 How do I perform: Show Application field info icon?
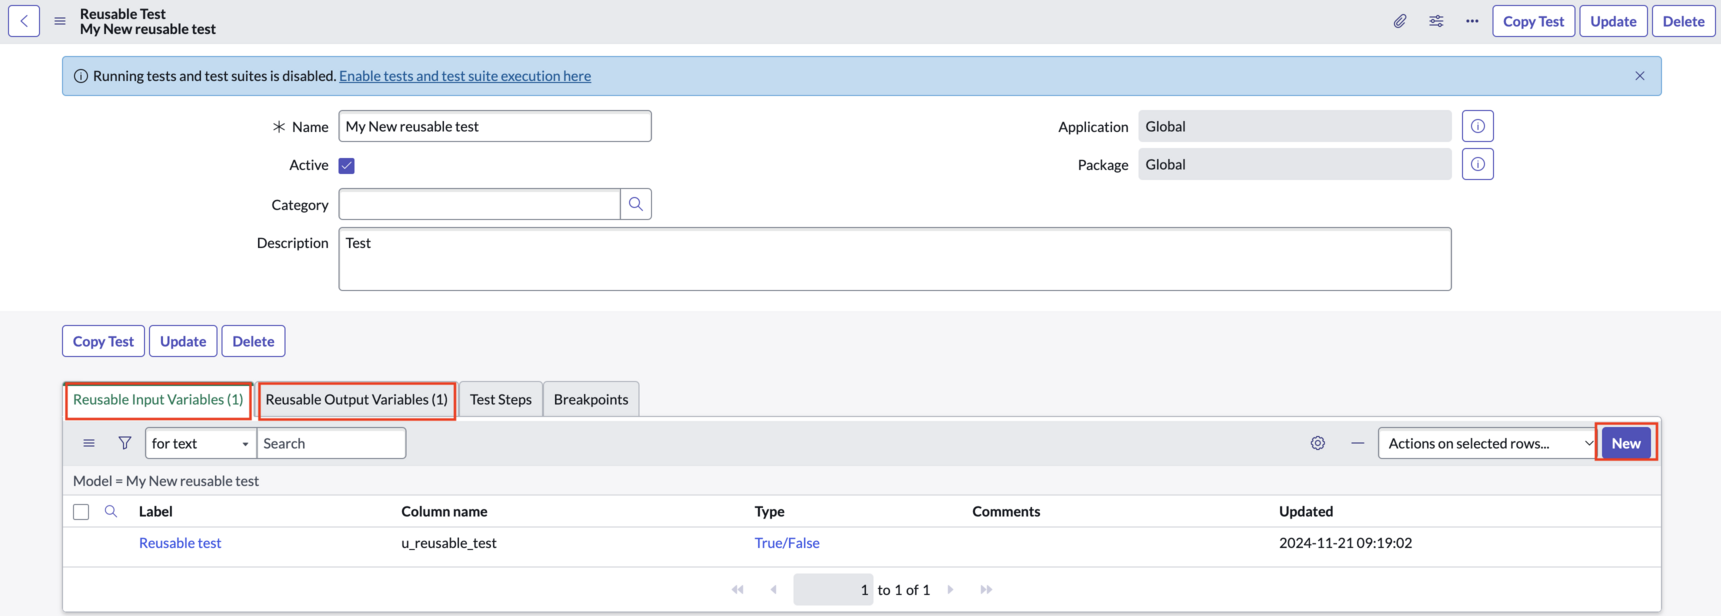coord(1478,126)
